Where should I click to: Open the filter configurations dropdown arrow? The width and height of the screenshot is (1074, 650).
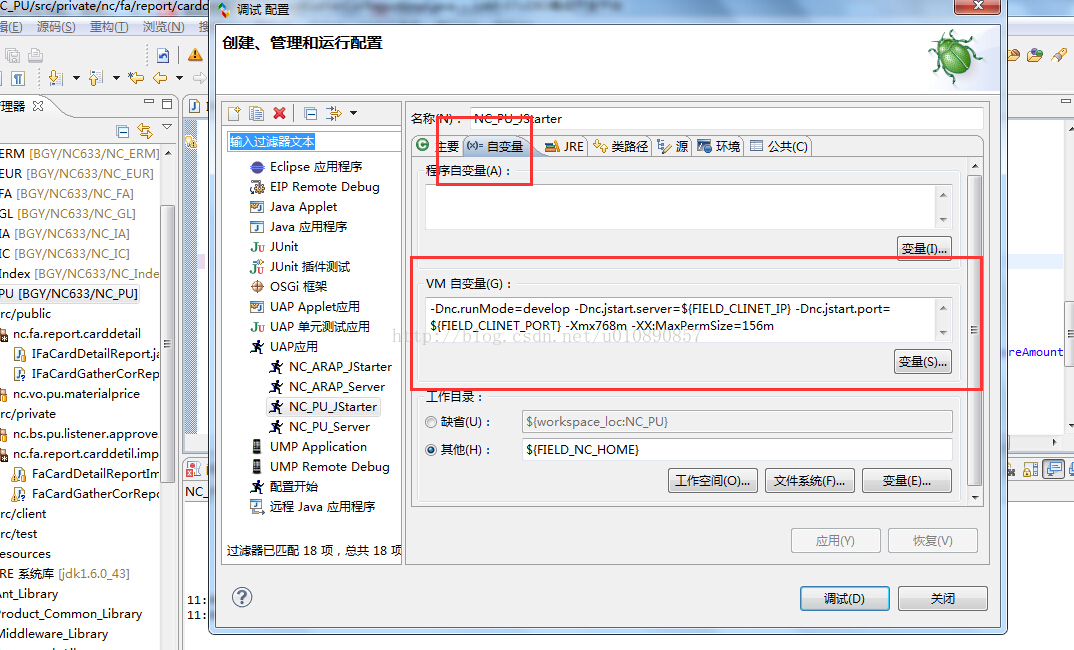pyautogui.click(x=353, y=113)
